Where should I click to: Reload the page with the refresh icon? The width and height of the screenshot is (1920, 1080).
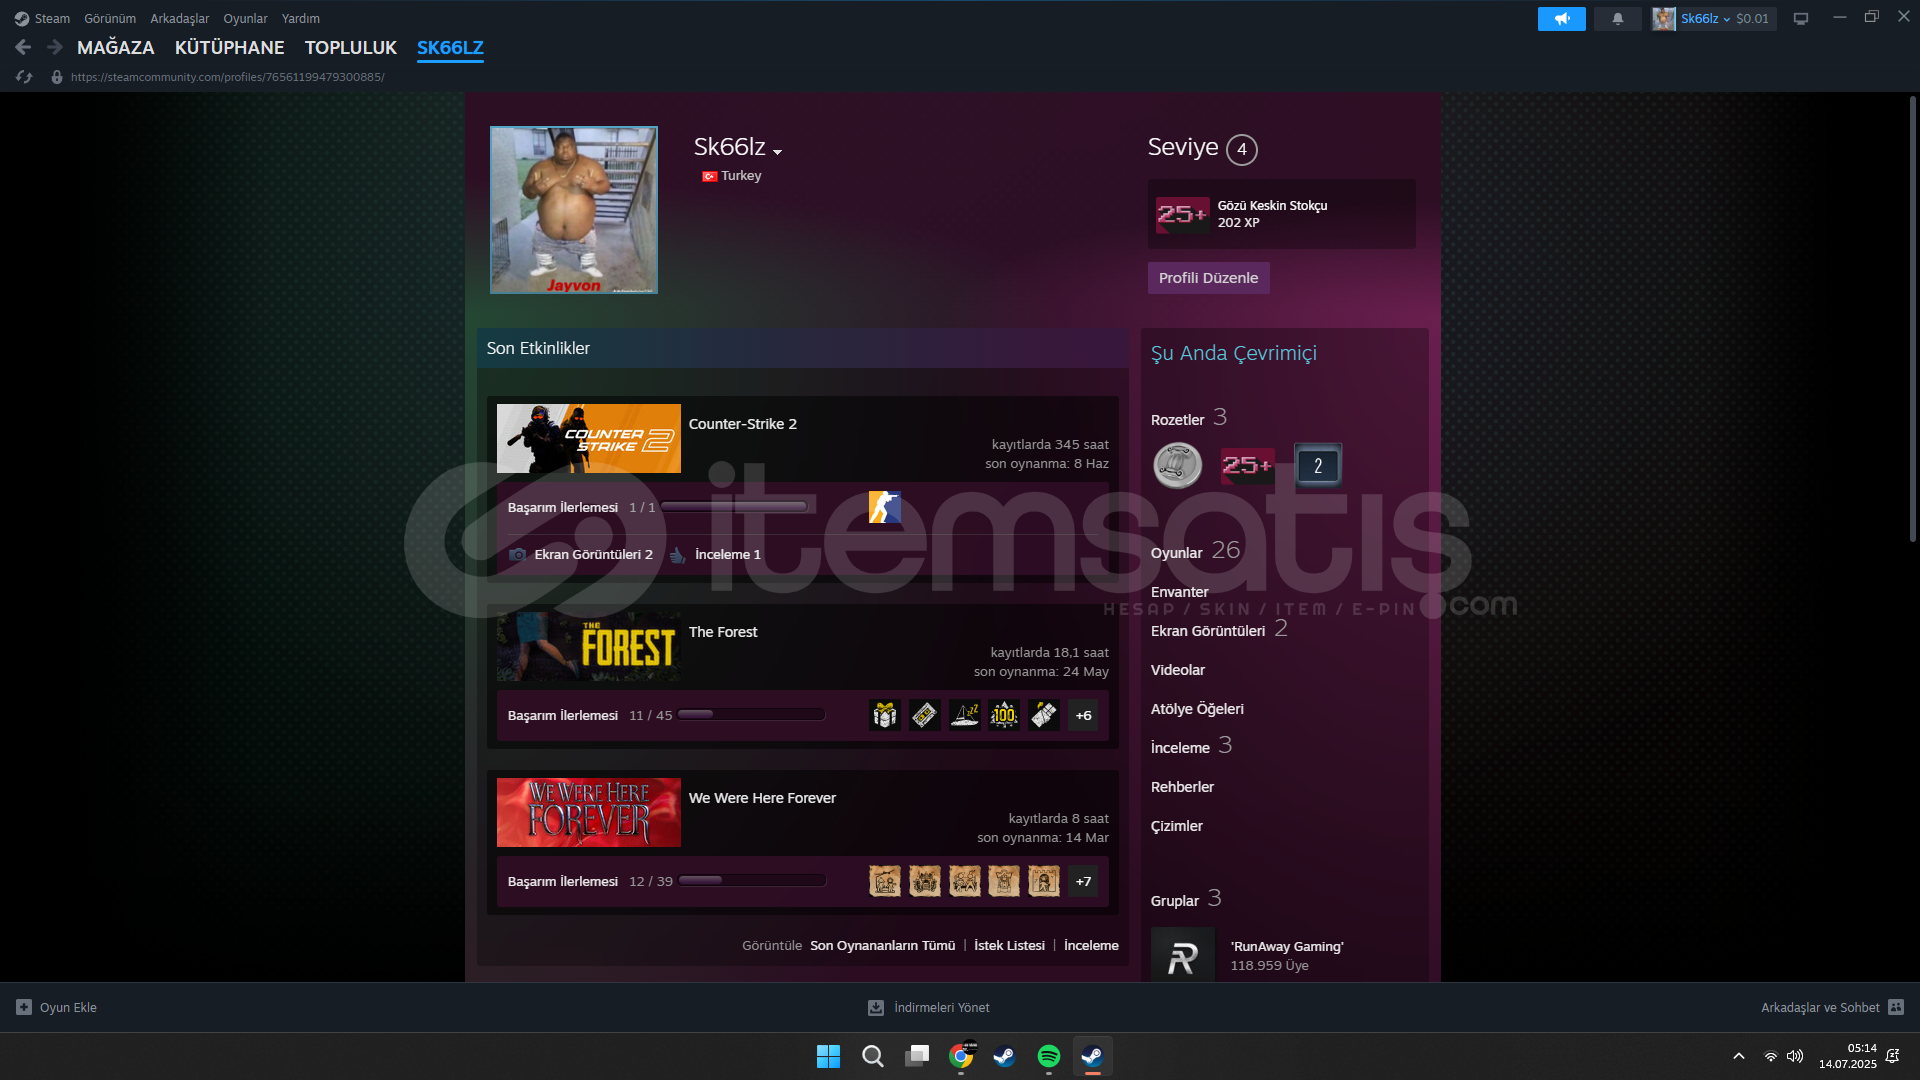(x=24, y=77)
